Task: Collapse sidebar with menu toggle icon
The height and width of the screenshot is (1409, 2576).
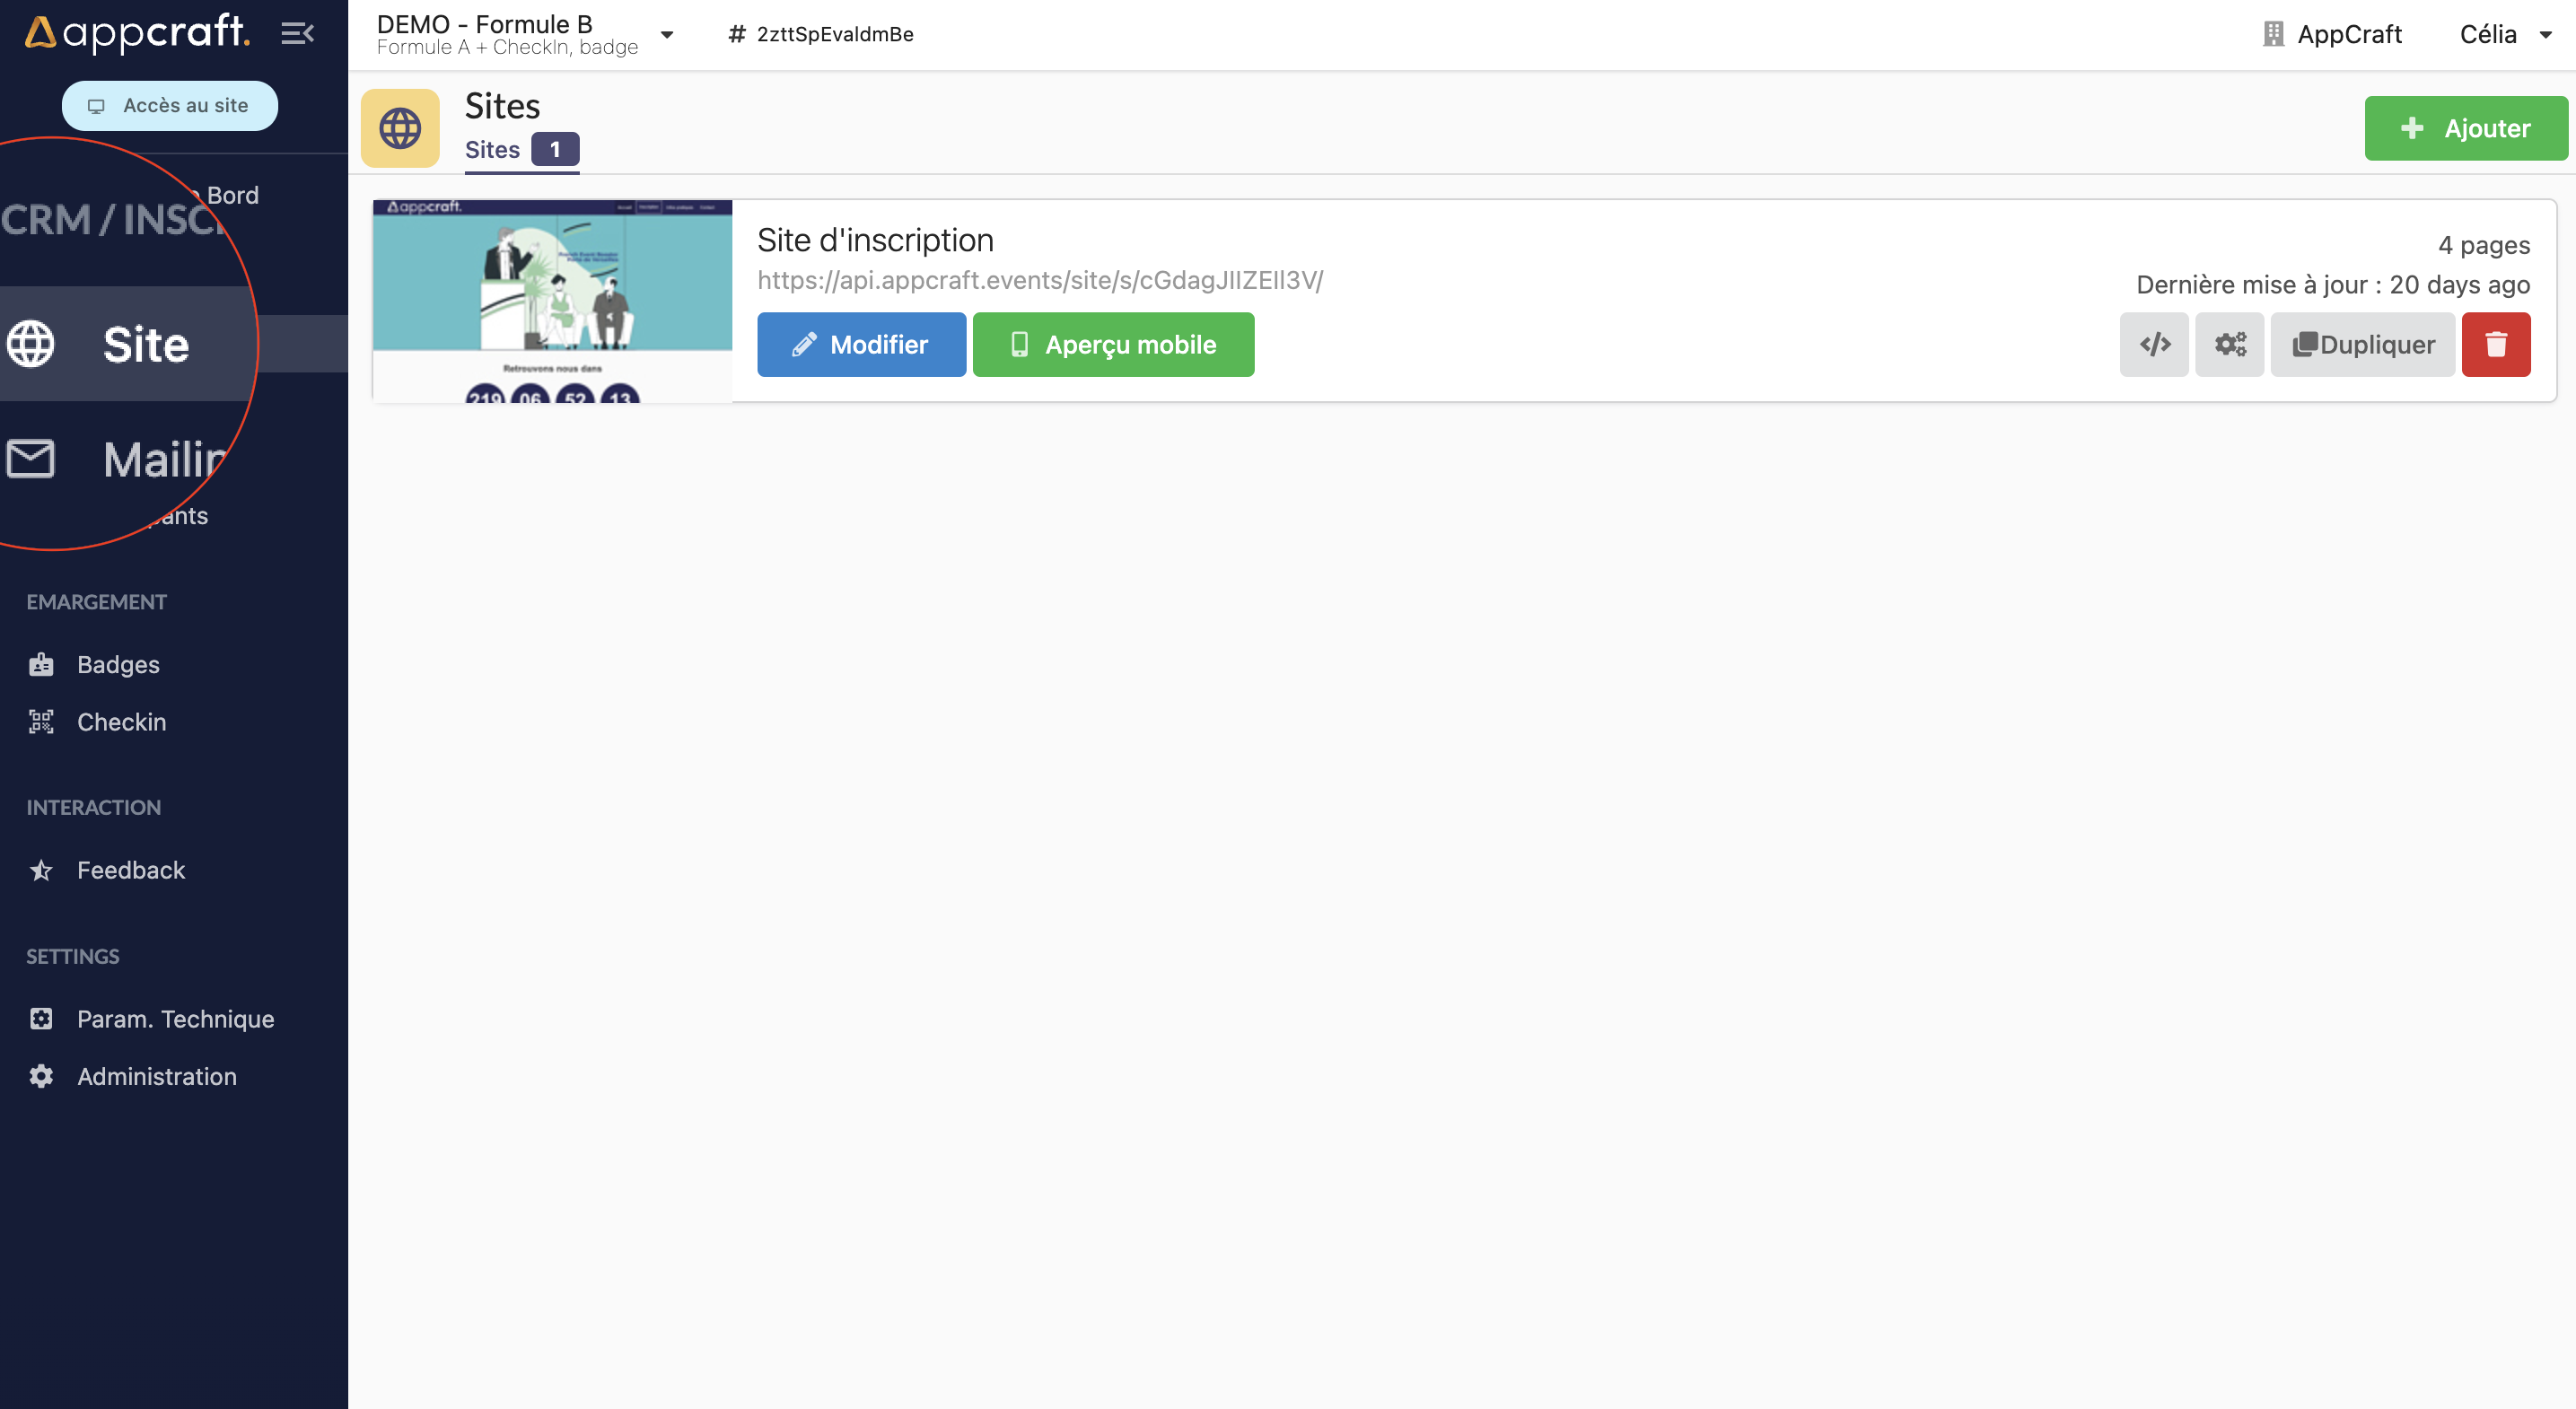Action: [297, 34]
